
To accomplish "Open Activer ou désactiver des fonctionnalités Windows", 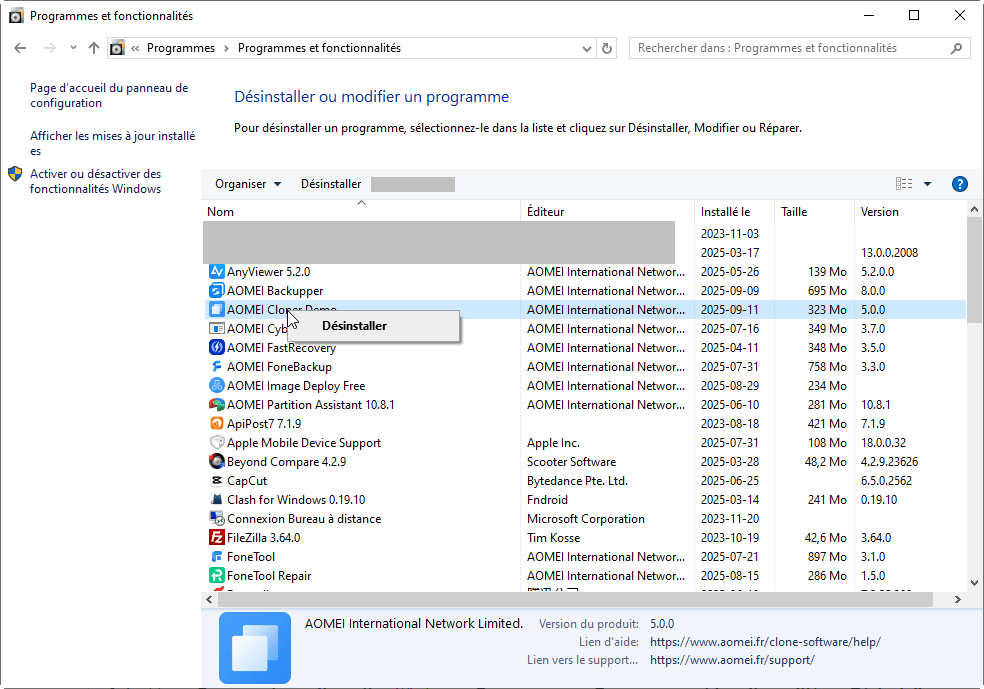I will pos(95,181).
